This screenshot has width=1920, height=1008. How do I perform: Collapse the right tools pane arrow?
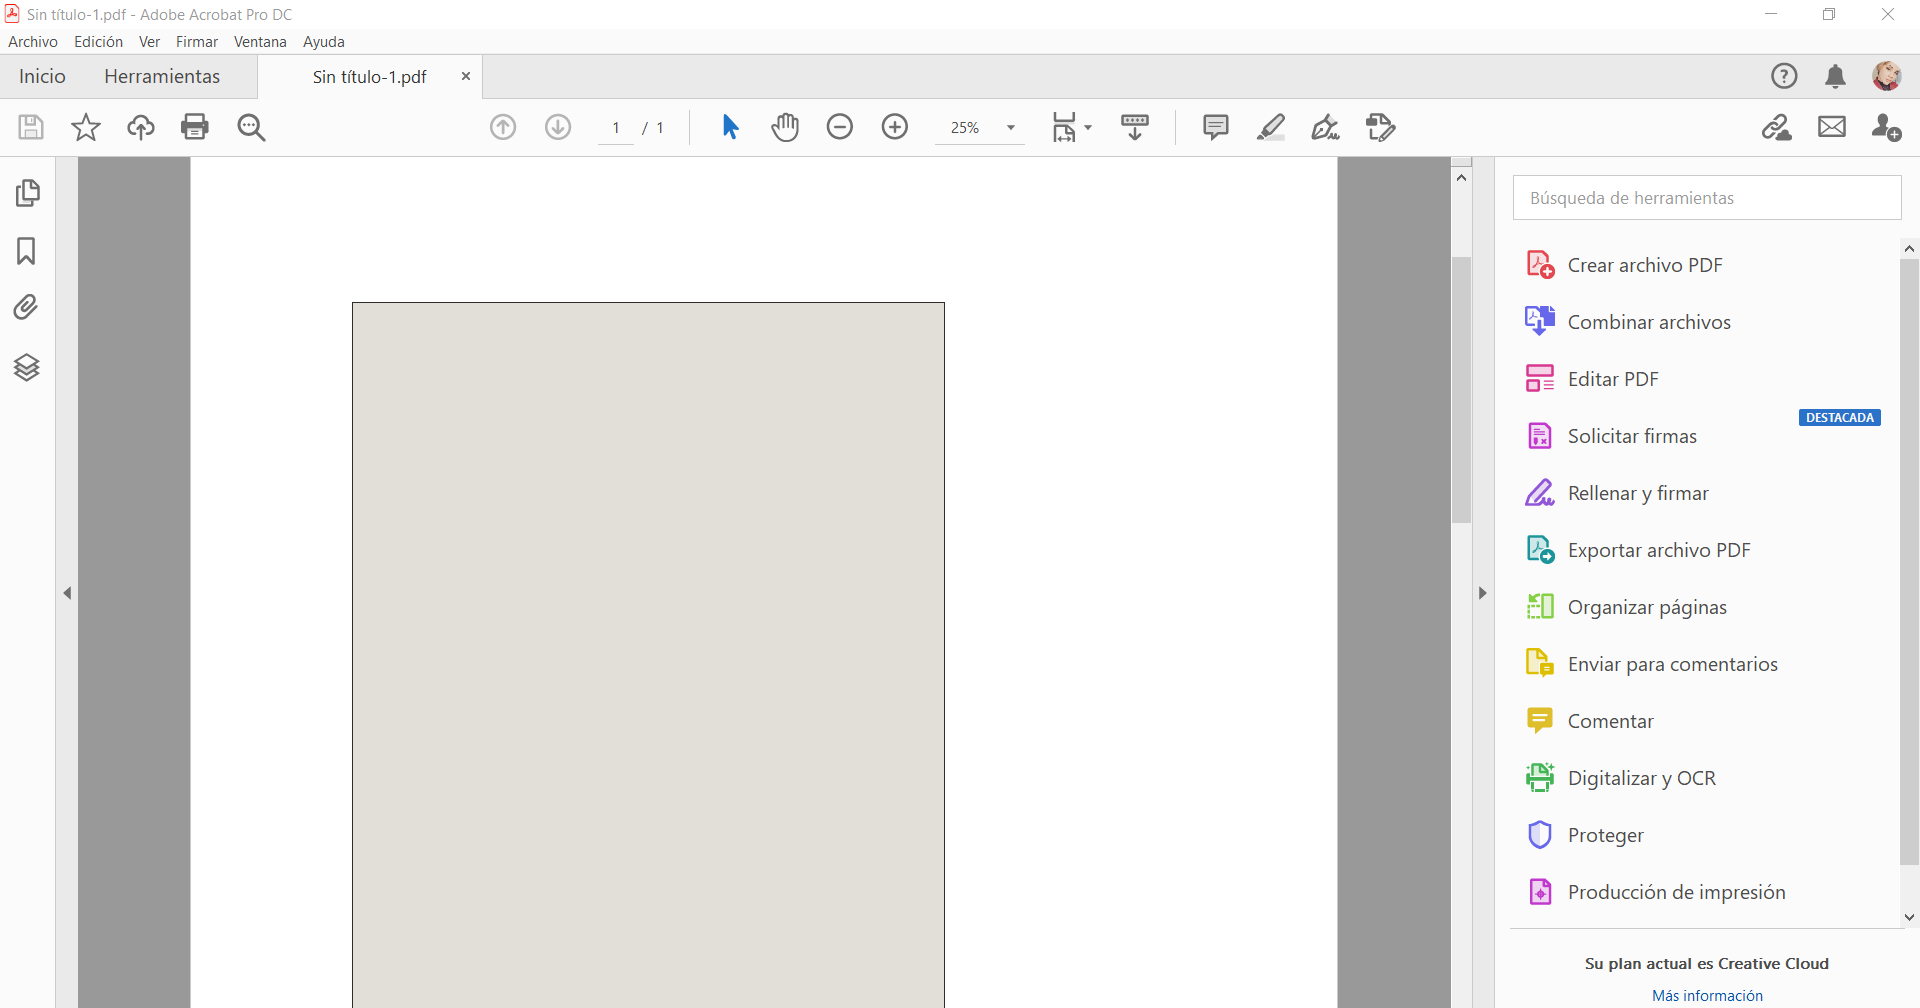(1482, 593)
